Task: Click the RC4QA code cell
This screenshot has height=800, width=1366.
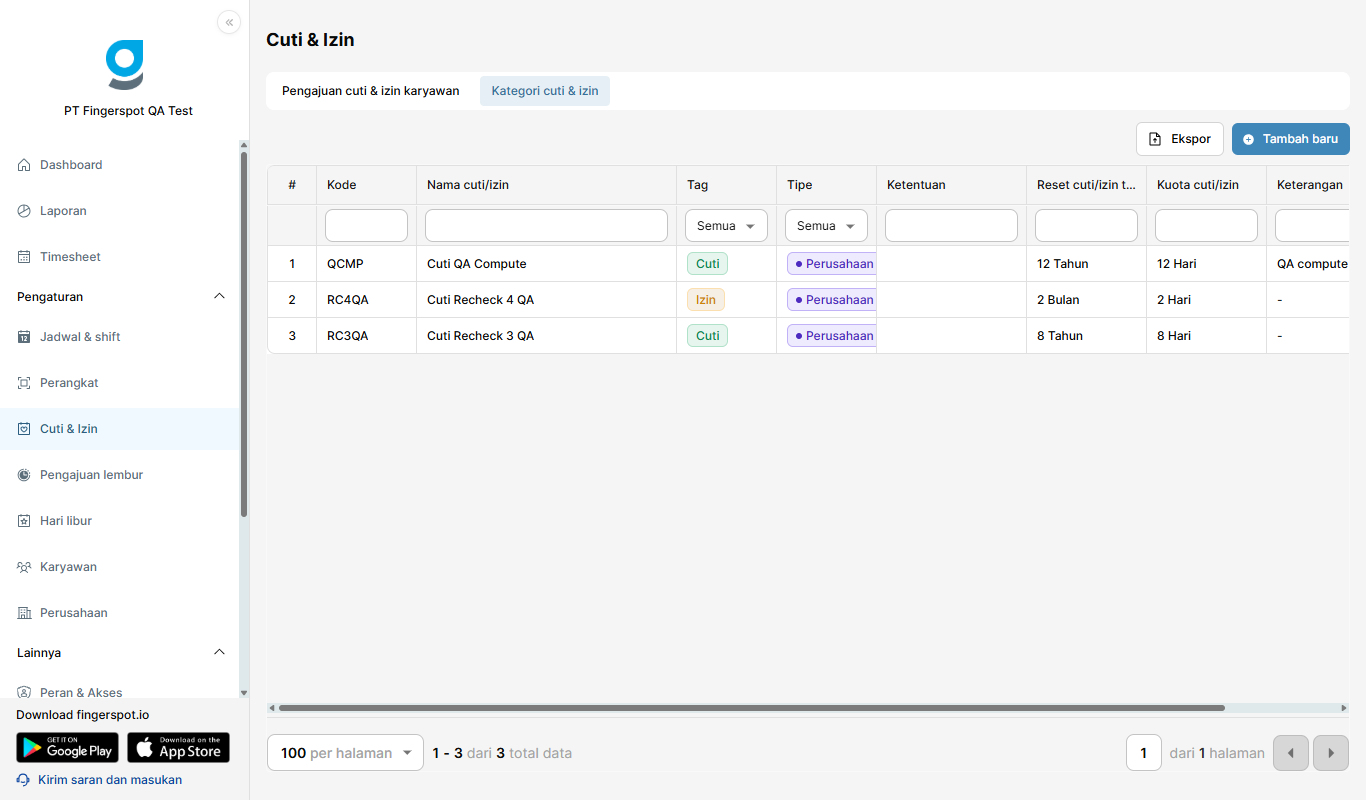Action: (366, 300)
